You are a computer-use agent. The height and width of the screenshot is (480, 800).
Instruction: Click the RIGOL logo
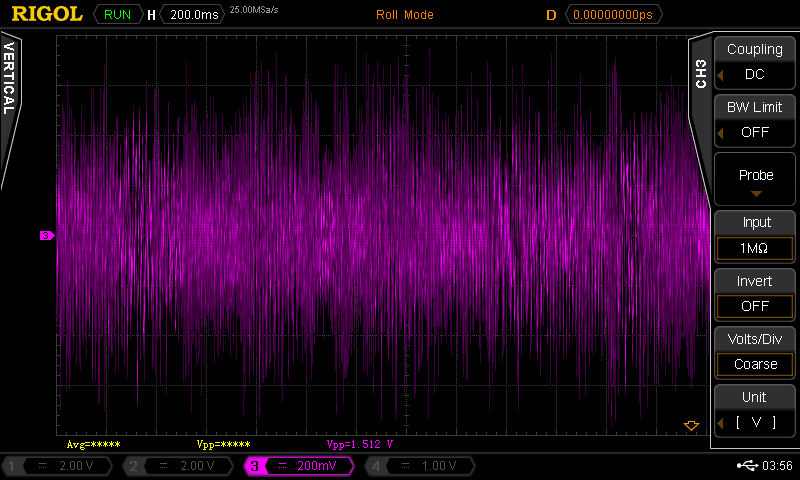[x=45, y=14]
